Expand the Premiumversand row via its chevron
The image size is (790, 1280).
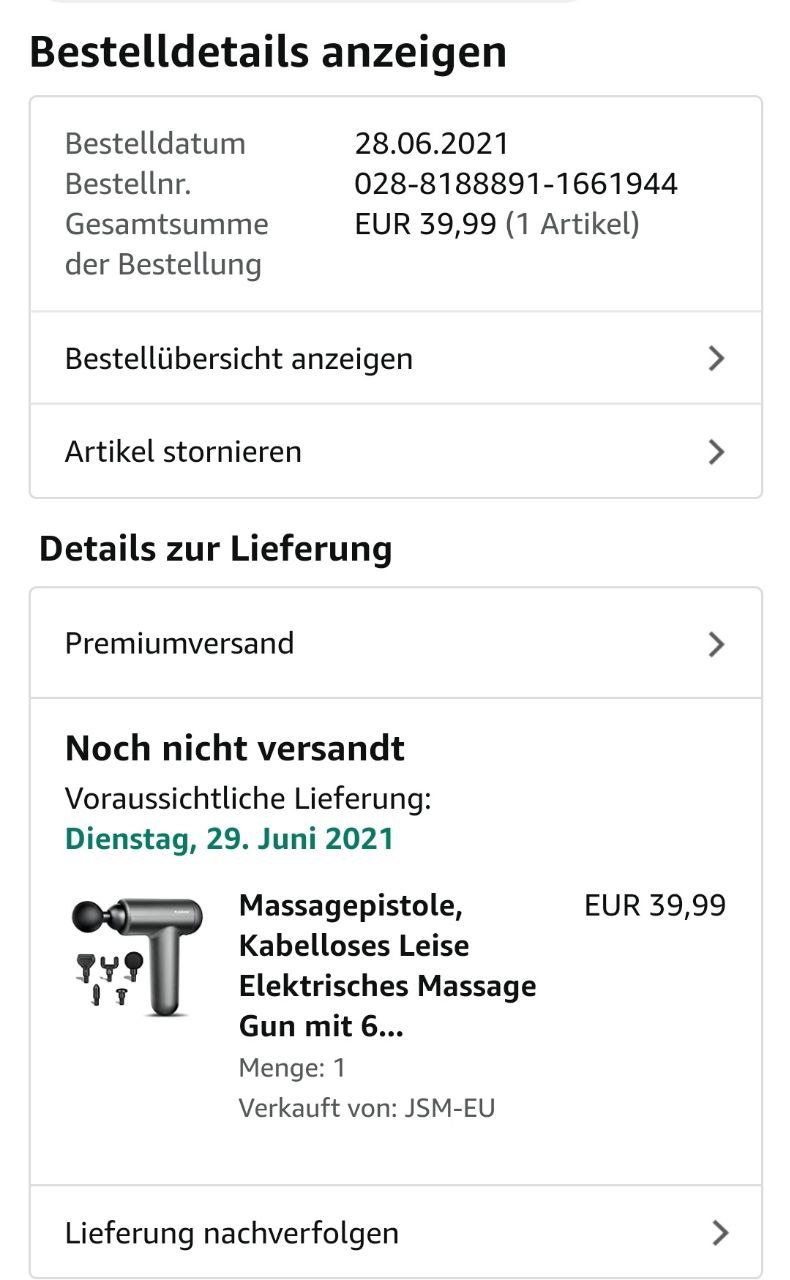tap(716, 644)
